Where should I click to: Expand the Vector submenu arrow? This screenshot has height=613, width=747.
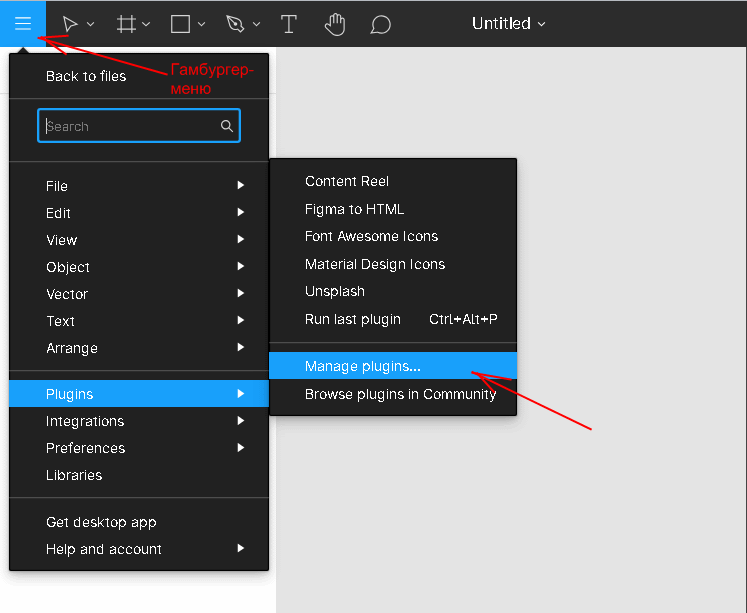click(x=241, y=293)
